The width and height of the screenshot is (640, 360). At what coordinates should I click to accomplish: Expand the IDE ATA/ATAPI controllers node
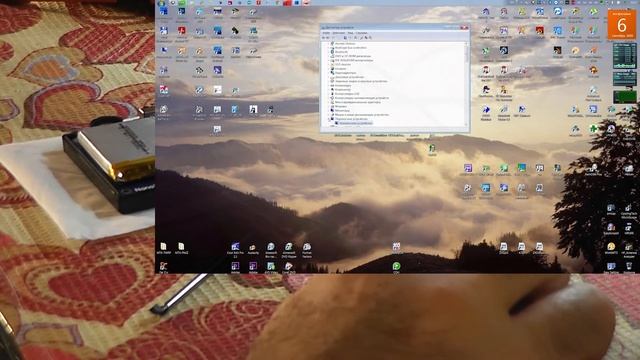click(x=329, y=60)
